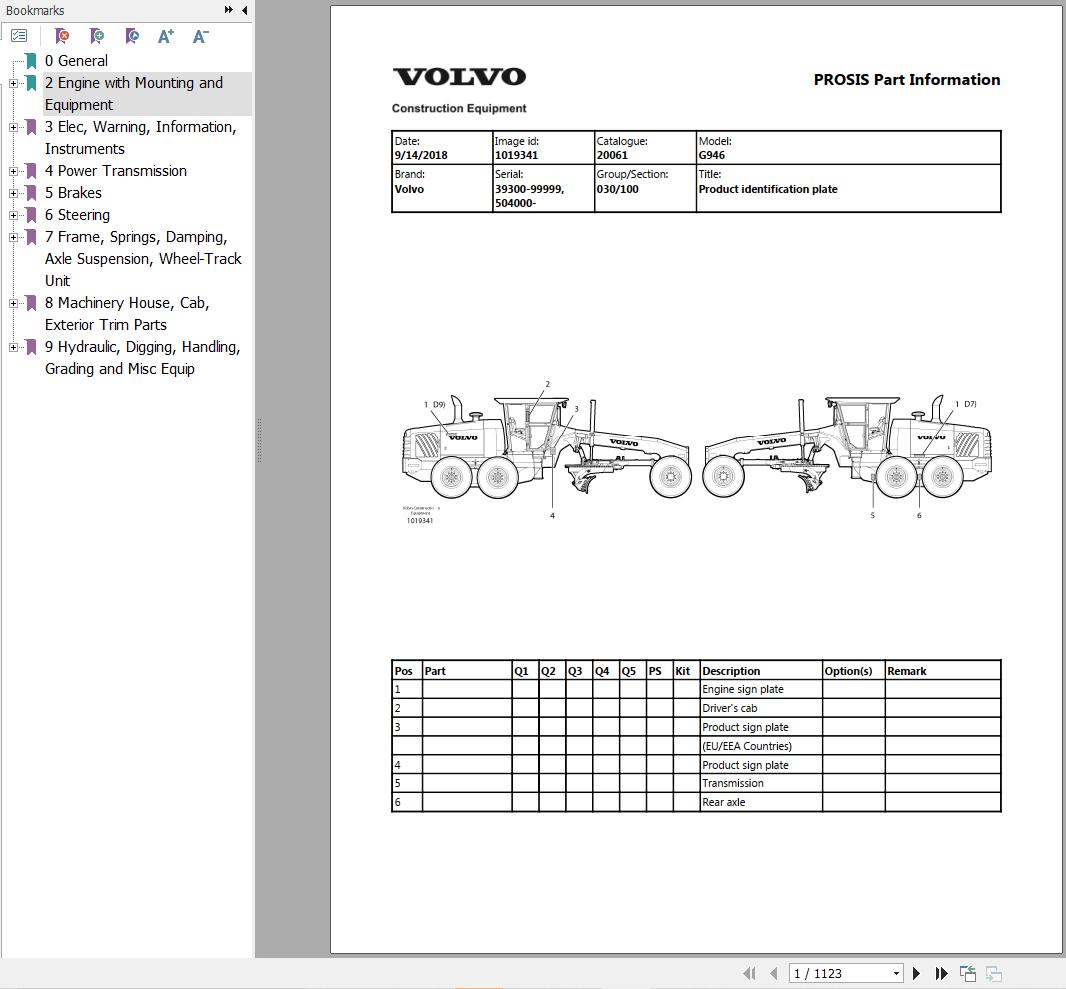This screenshot has width=1066, height=989.
Task: Click the 'Transmission' description cell
Action: tap(761, 783)
